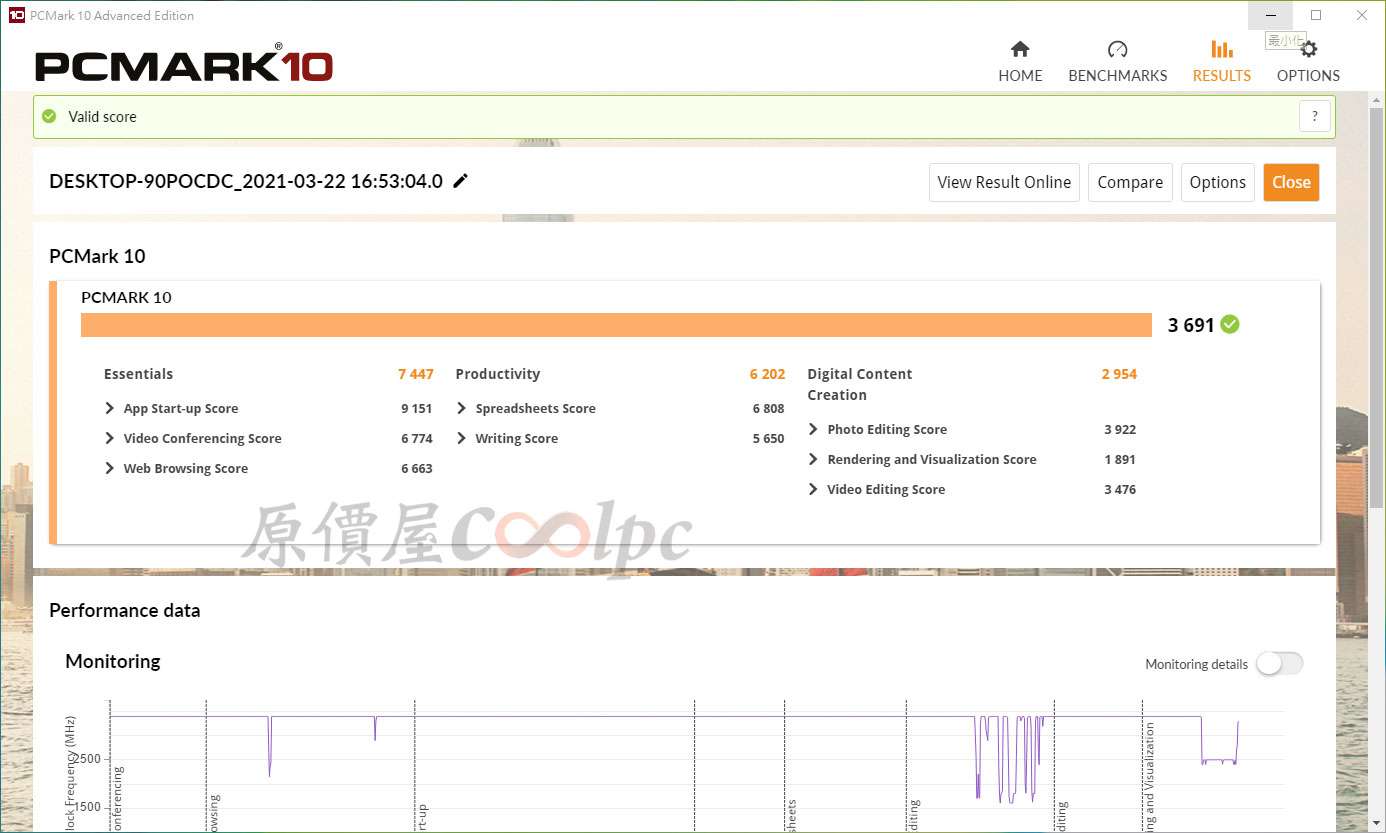This screenshot has height=833, width=1386.
Task: Minimize the PCMark 10 window
Action: (x=1271, y=15)
